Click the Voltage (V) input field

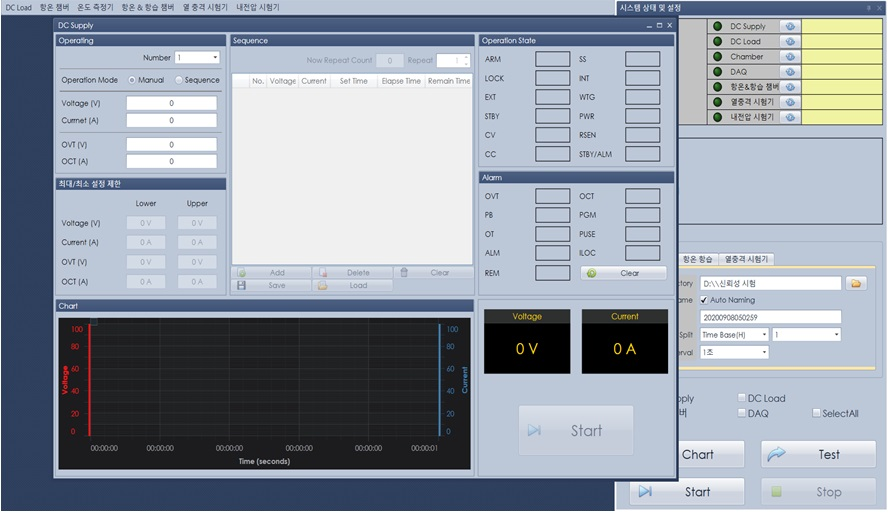(x=171, y=103)
